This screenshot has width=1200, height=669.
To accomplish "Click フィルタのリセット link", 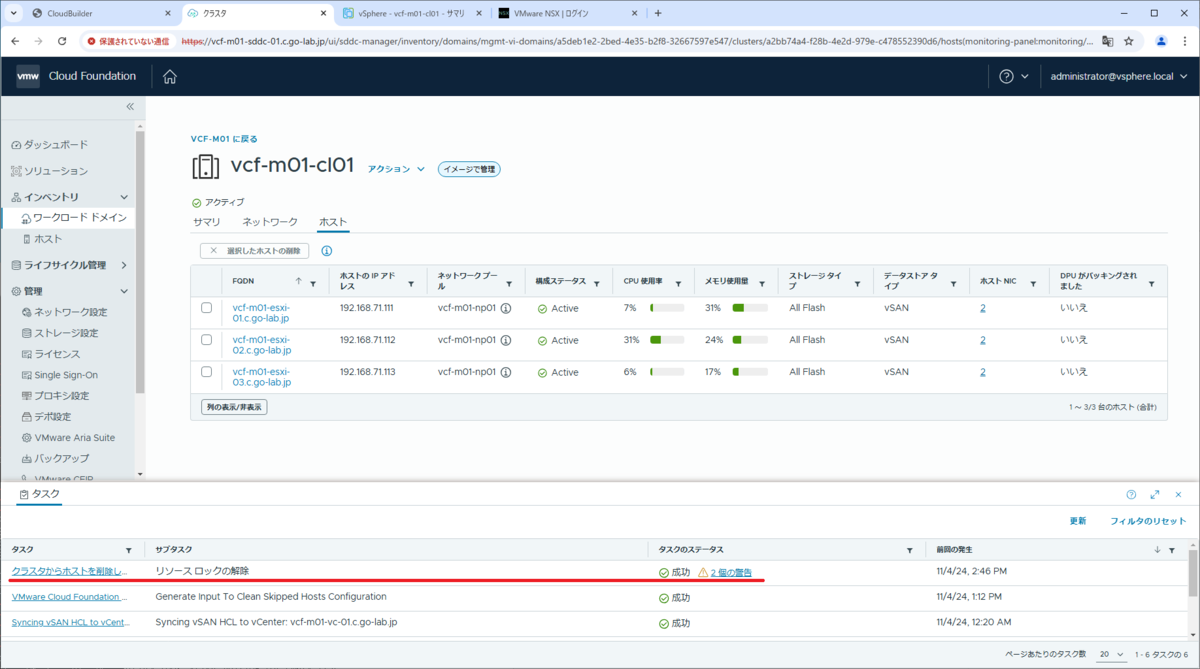I will 1148,521.
